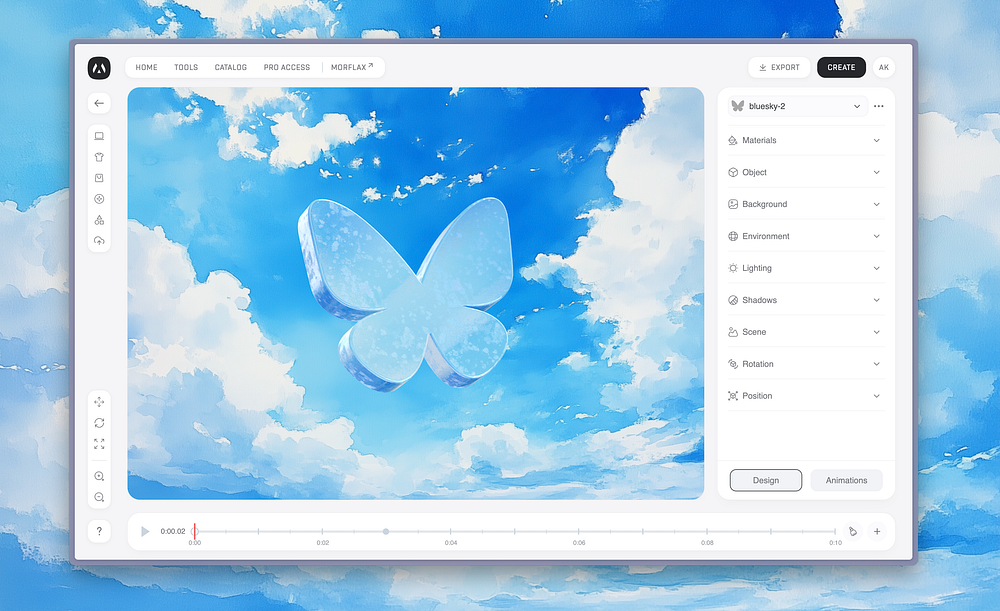Viewport: 1000px width, 611px height.
Task: Click the Create button
Action: pyautogui.click(x=841, y=67)
